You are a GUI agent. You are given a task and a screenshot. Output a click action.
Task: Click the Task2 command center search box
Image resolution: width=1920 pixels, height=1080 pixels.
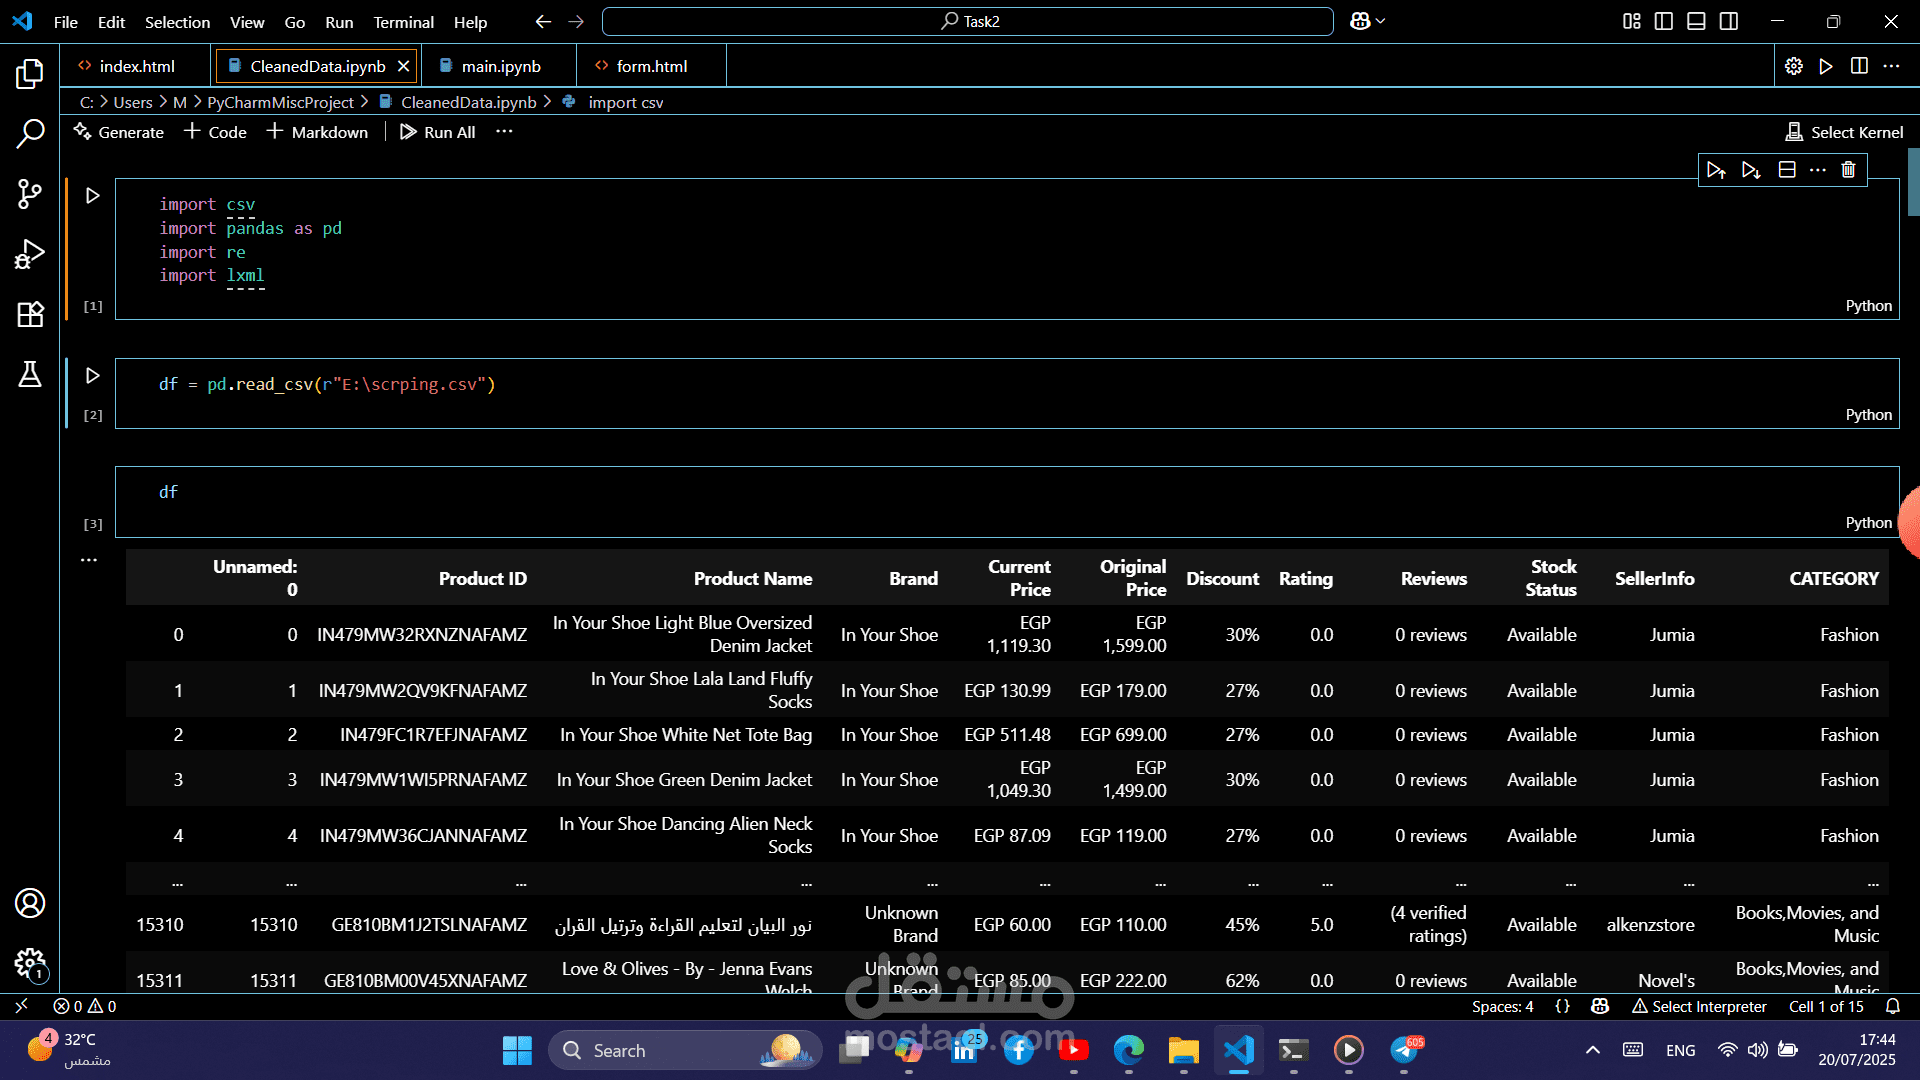(968, 21)
